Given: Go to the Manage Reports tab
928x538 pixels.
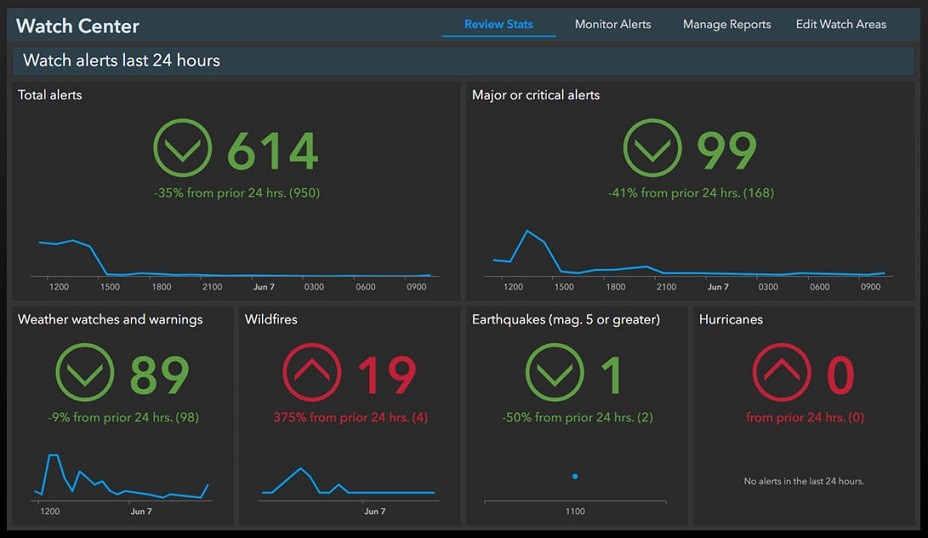Looking at the screenshot, I should click(x=726, y=24).
